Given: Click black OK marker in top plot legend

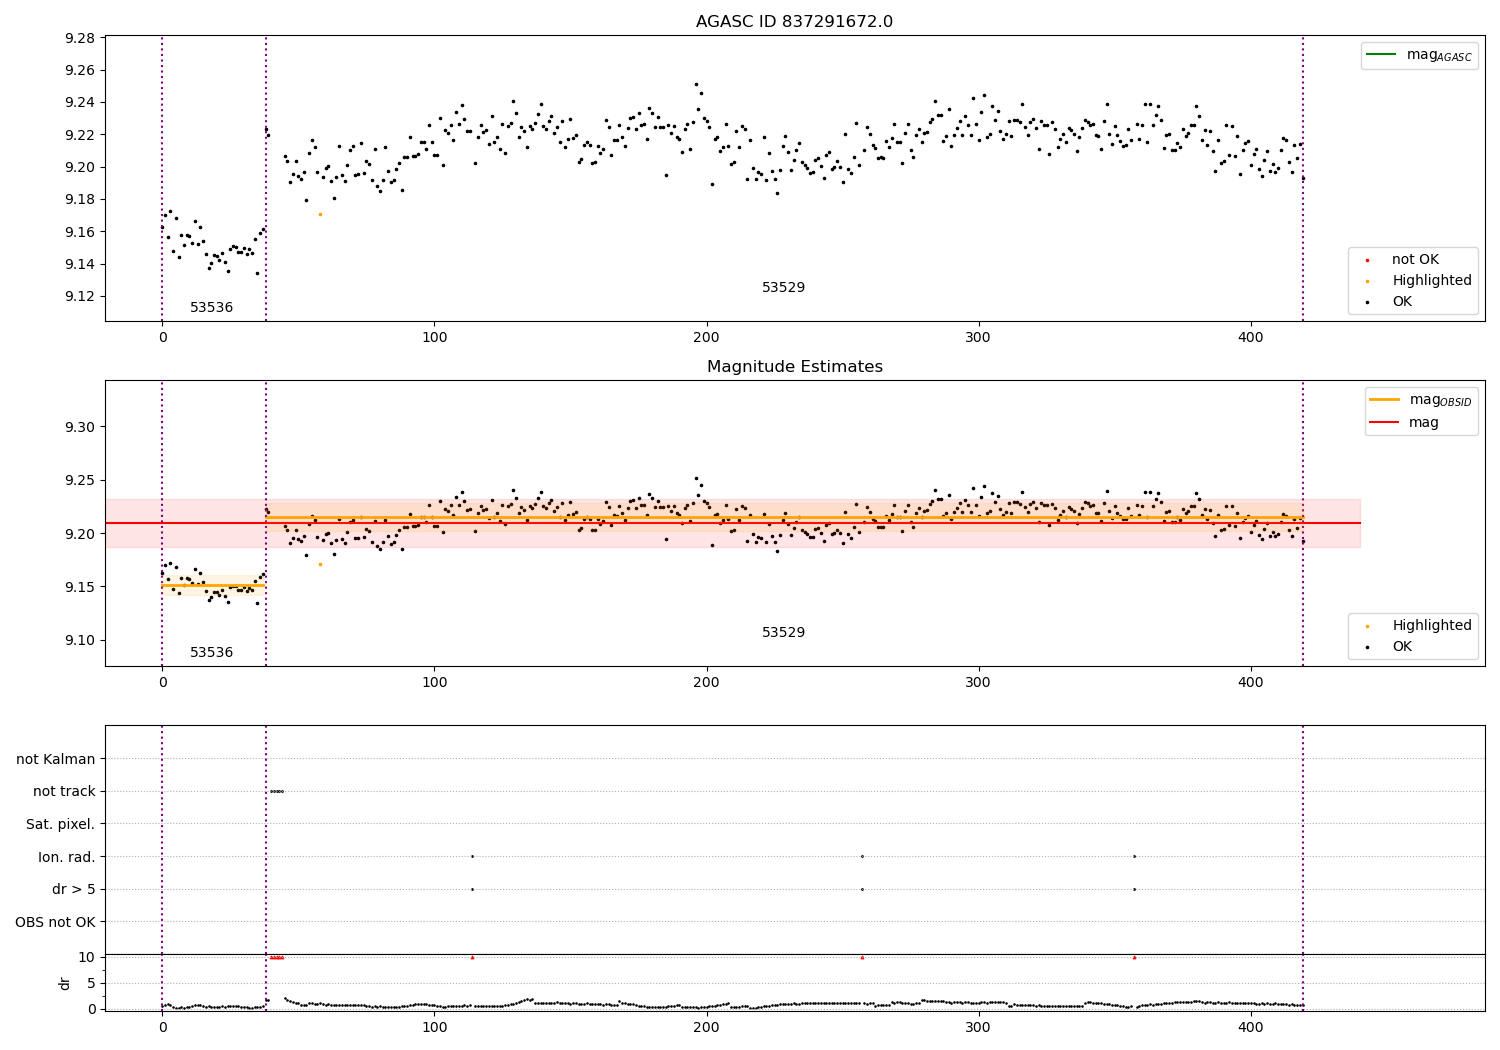Looking at the screenshot, I should tap(1367, 302).
